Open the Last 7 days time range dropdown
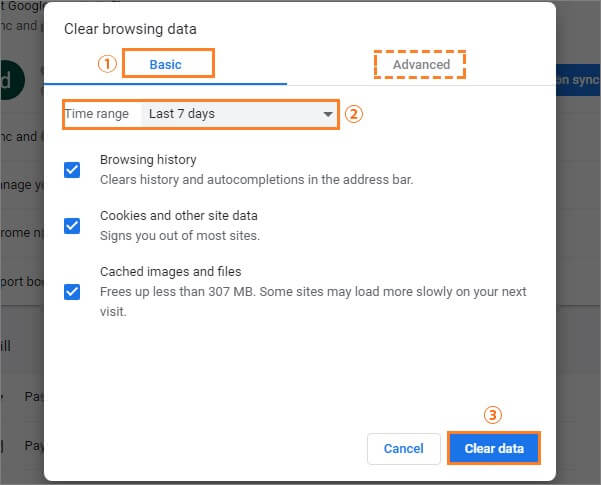 pyautogui.click(x=240, y=114)
